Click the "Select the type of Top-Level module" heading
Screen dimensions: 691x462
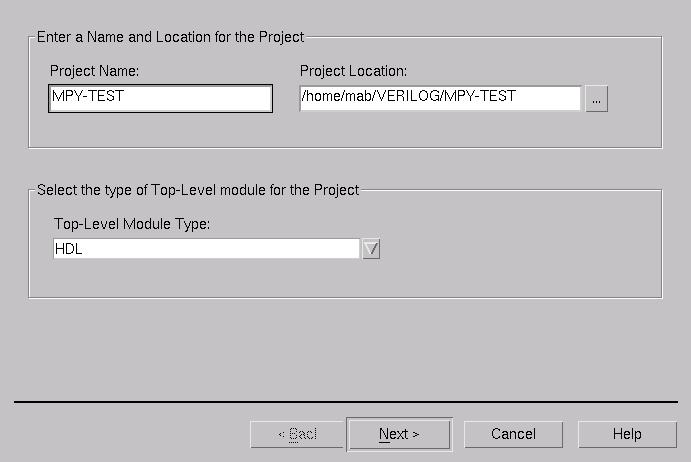tap(198, 190)
